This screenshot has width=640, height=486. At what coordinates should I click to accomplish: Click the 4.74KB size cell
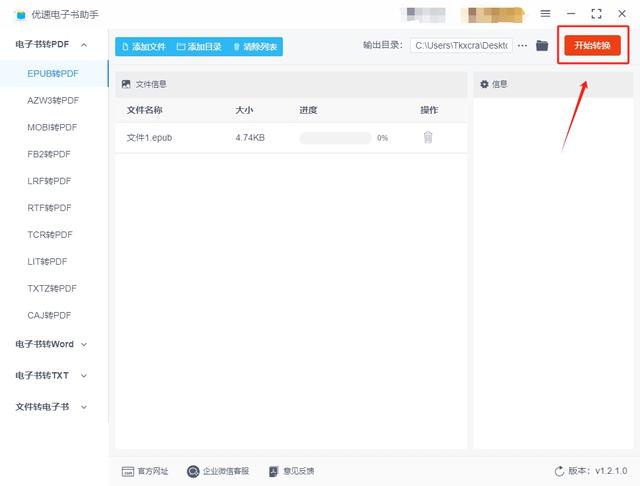click(250, 138)
